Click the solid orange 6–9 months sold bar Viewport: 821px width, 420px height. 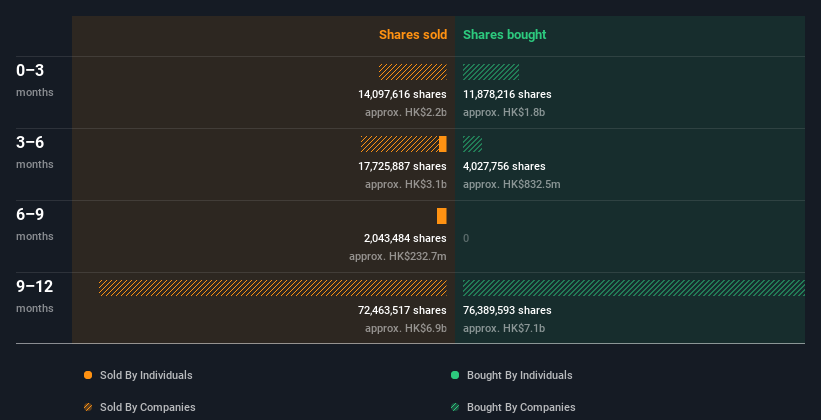point(442,216)
